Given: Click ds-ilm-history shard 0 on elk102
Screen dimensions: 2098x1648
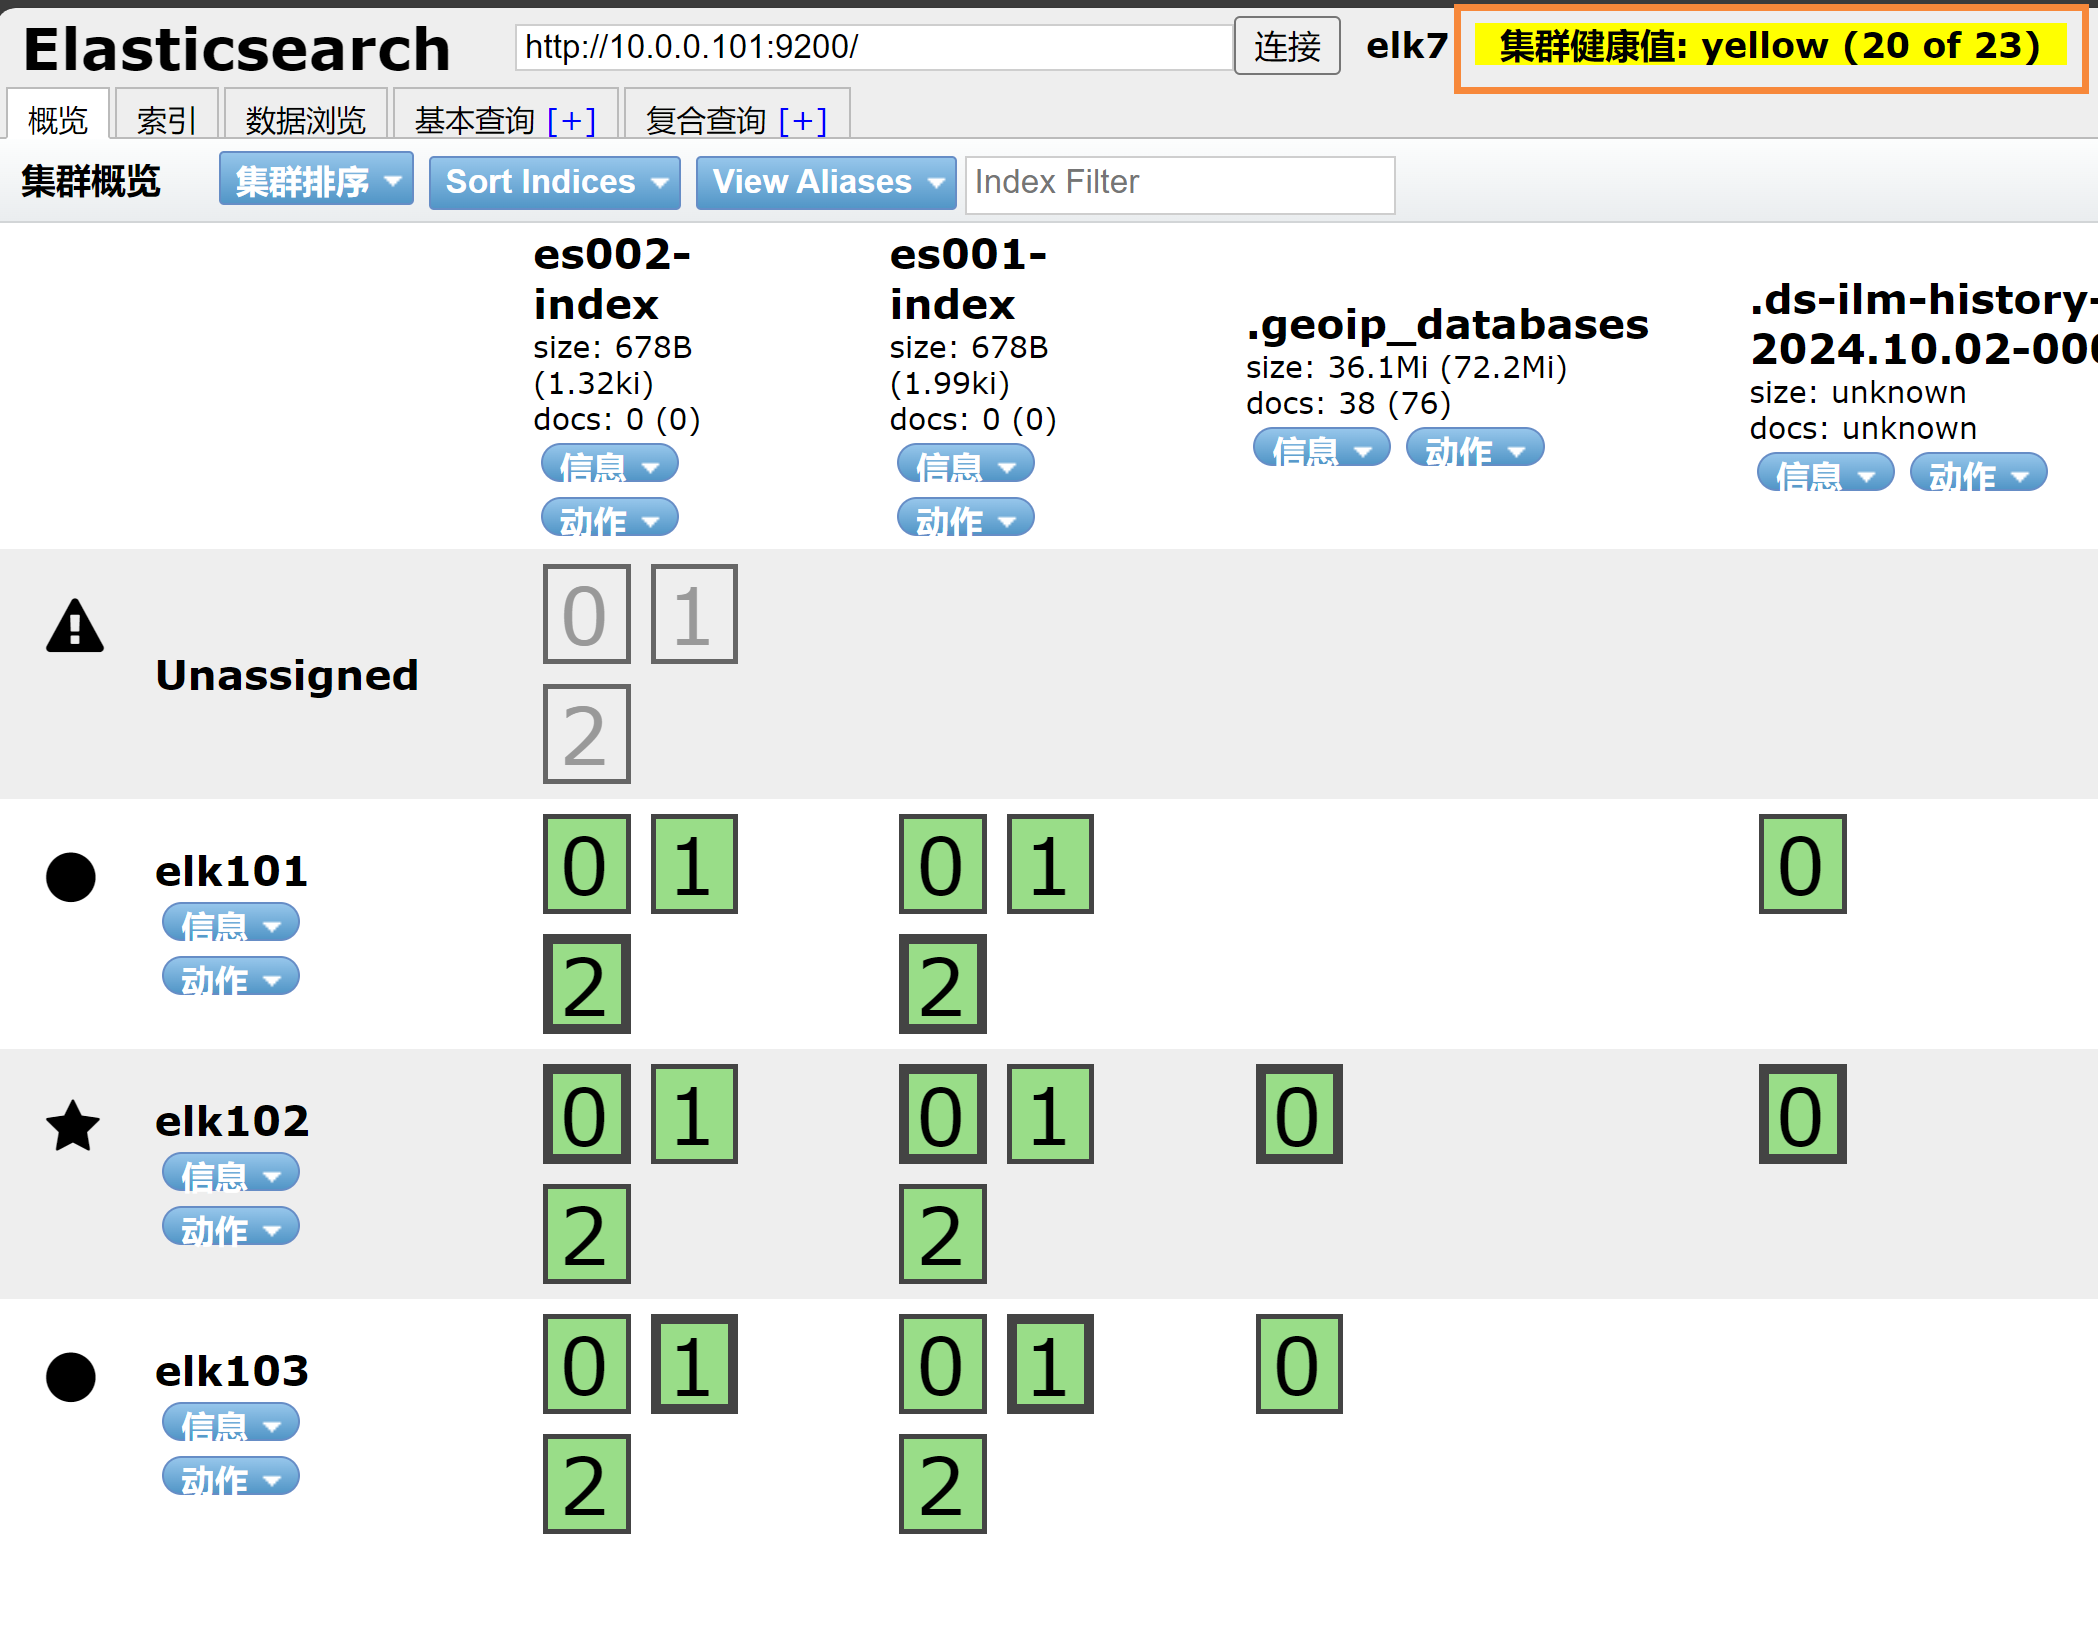Looking at the screenshot, I should (x=1802, y=1114).
